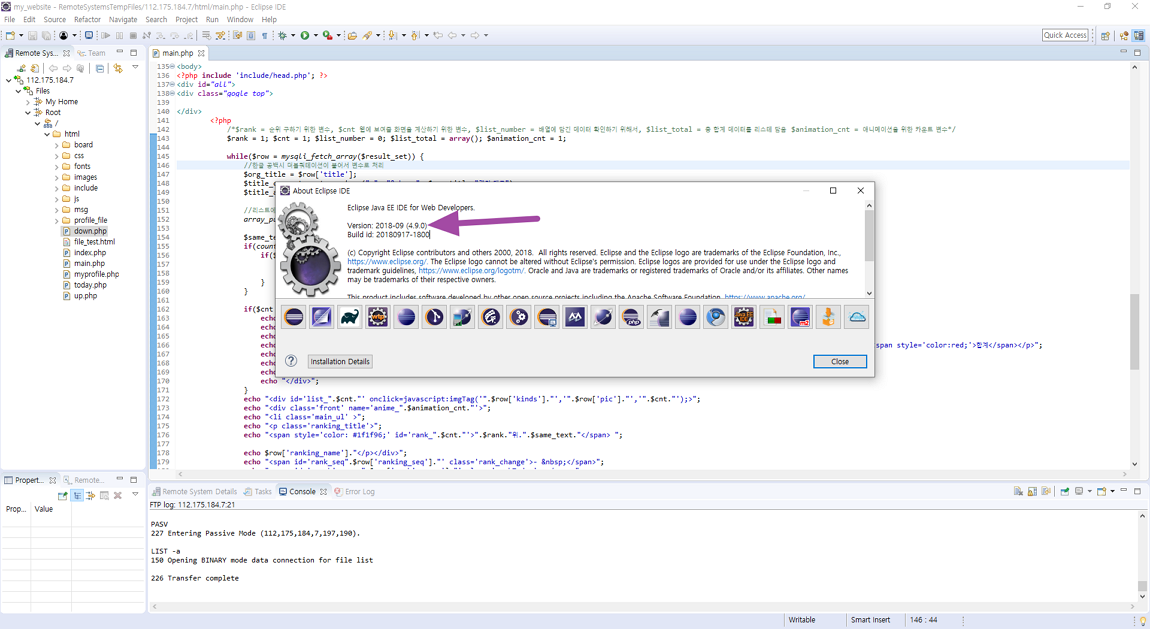Select the m2 Maven plug-in icon

[x=800, y=317]
